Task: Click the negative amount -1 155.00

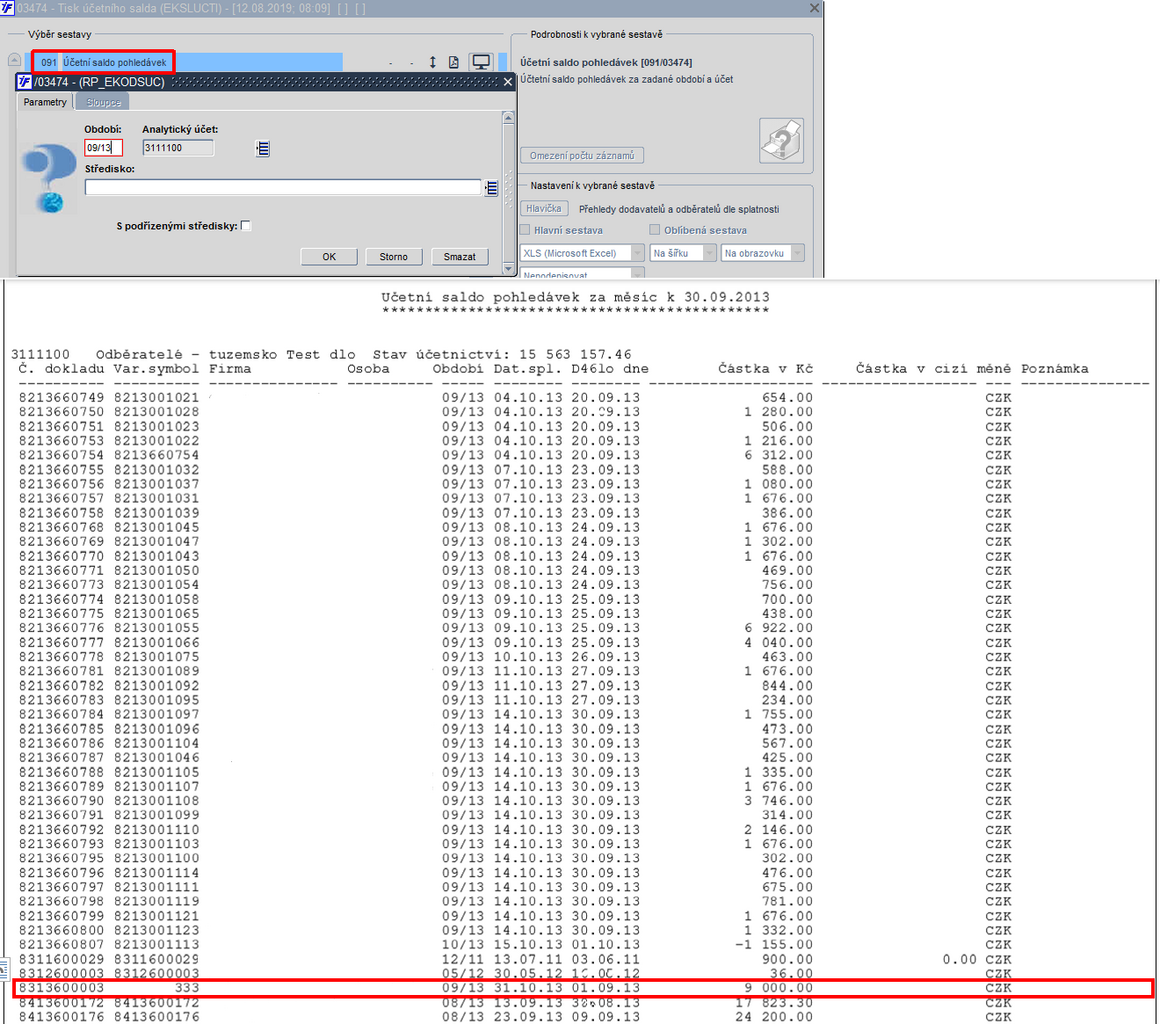Action: (x=774, y=944)
